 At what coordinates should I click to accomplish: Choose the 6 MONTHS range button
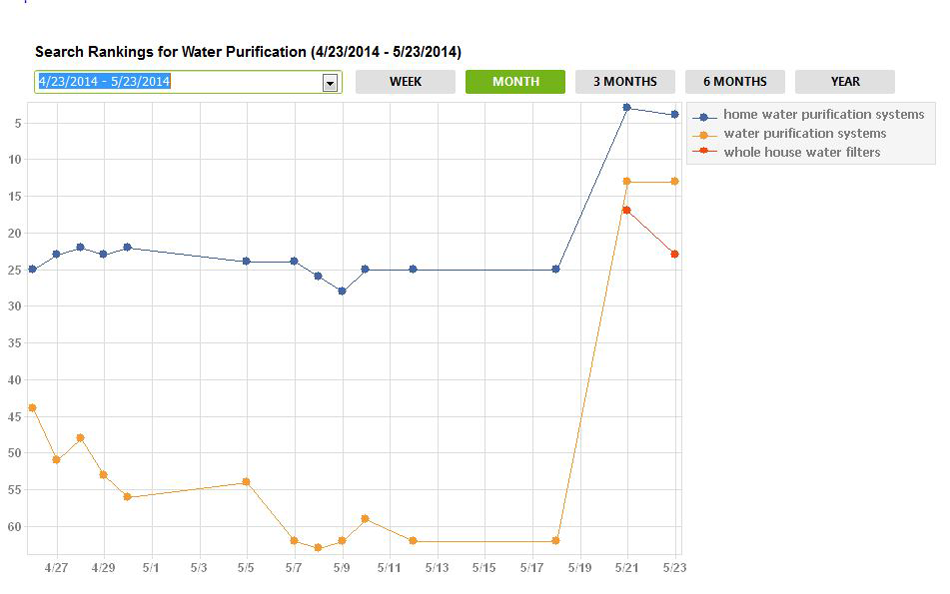(735, 82)
